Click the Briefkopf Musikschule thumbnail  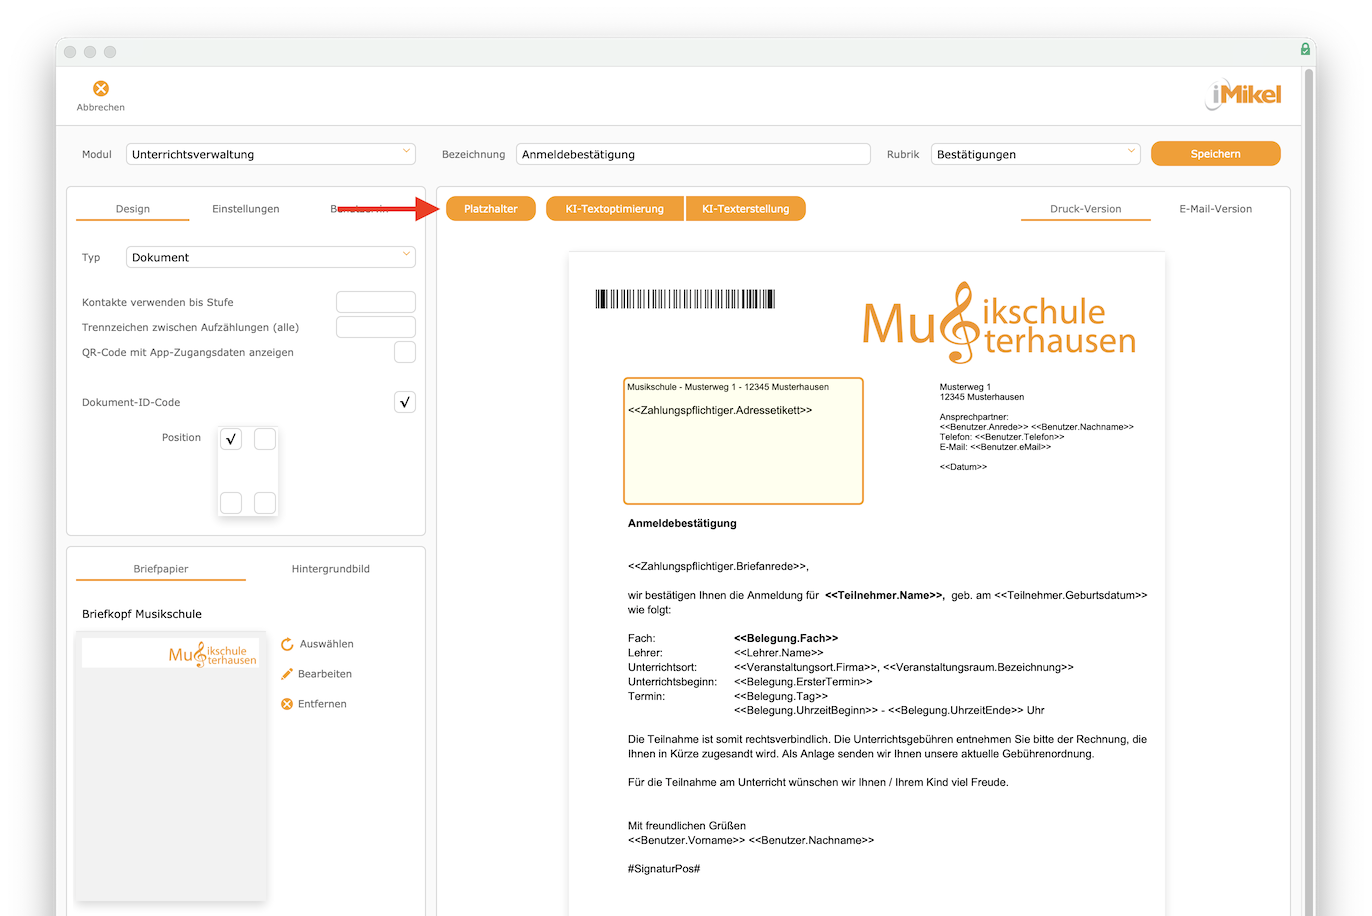point(171,766)
